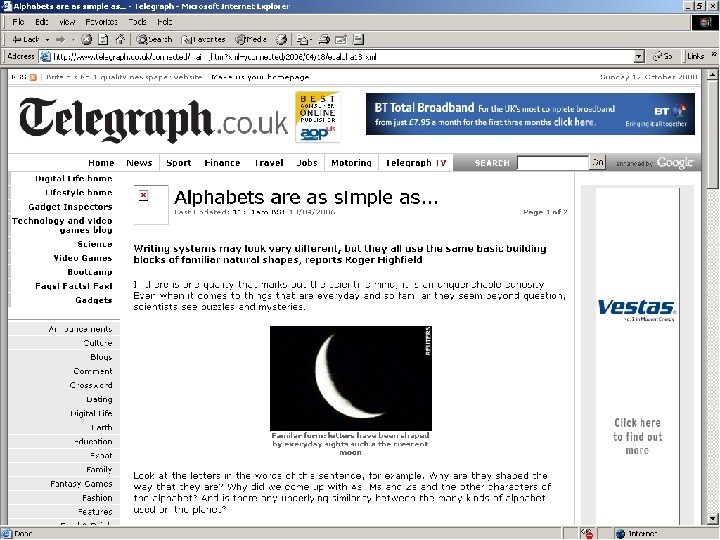Click the Culture section link
This screenshot has height=540, width=720.
click(98, 343)
